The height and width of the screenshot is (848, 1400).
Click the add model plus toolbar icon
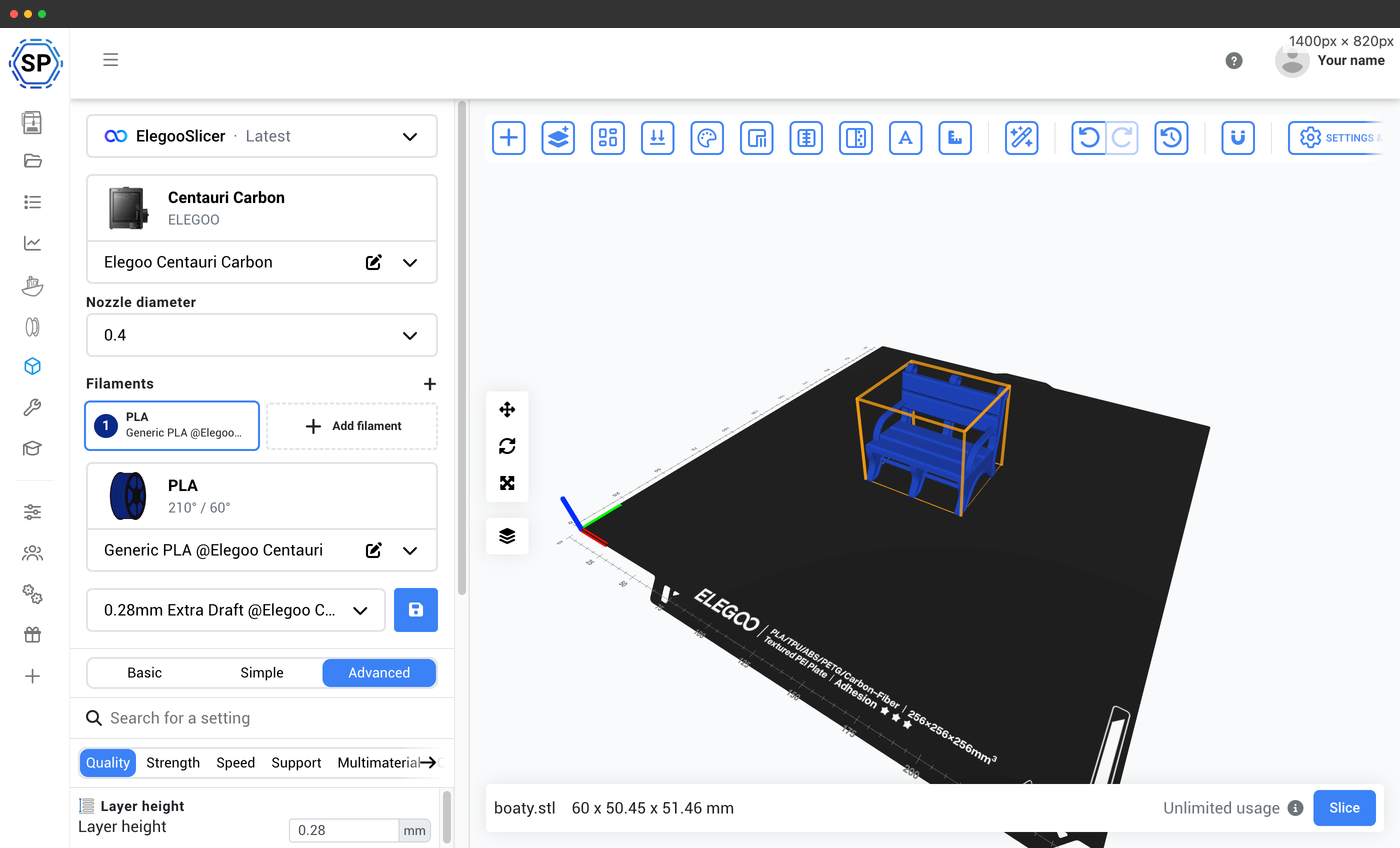[x=509, y=138]
